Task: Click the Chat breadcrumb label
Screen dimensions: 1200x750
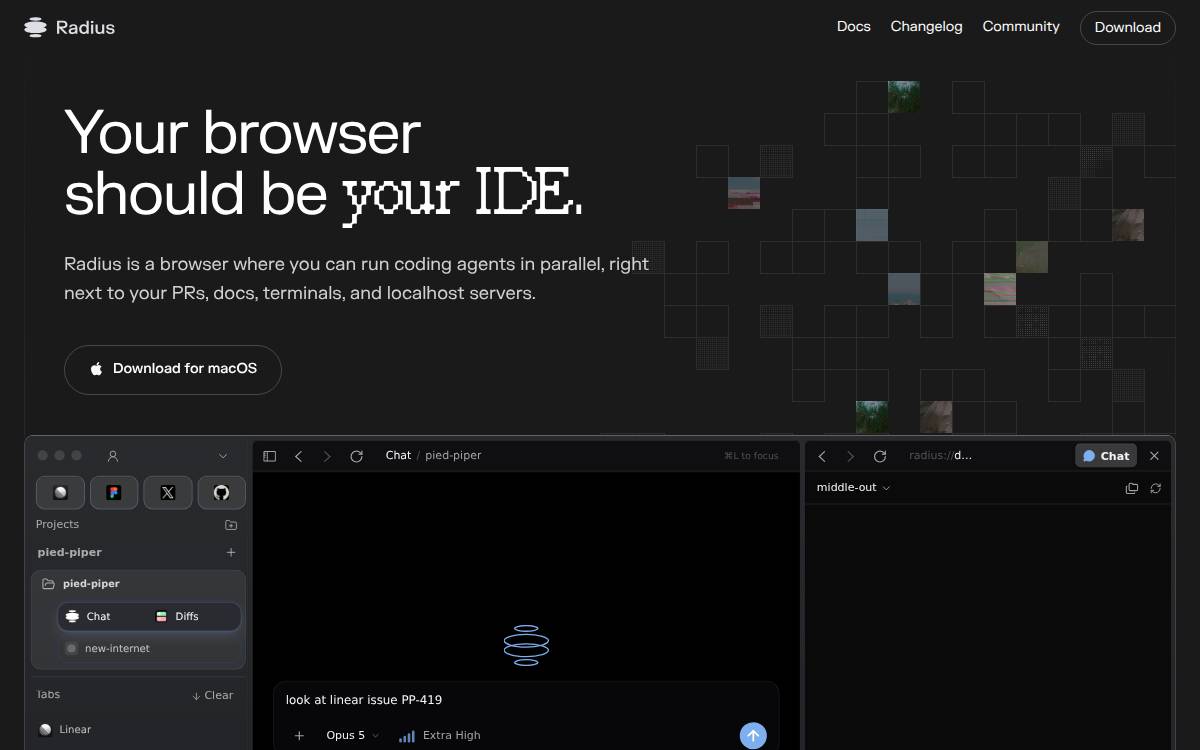Action: click(x=398, y=455)
